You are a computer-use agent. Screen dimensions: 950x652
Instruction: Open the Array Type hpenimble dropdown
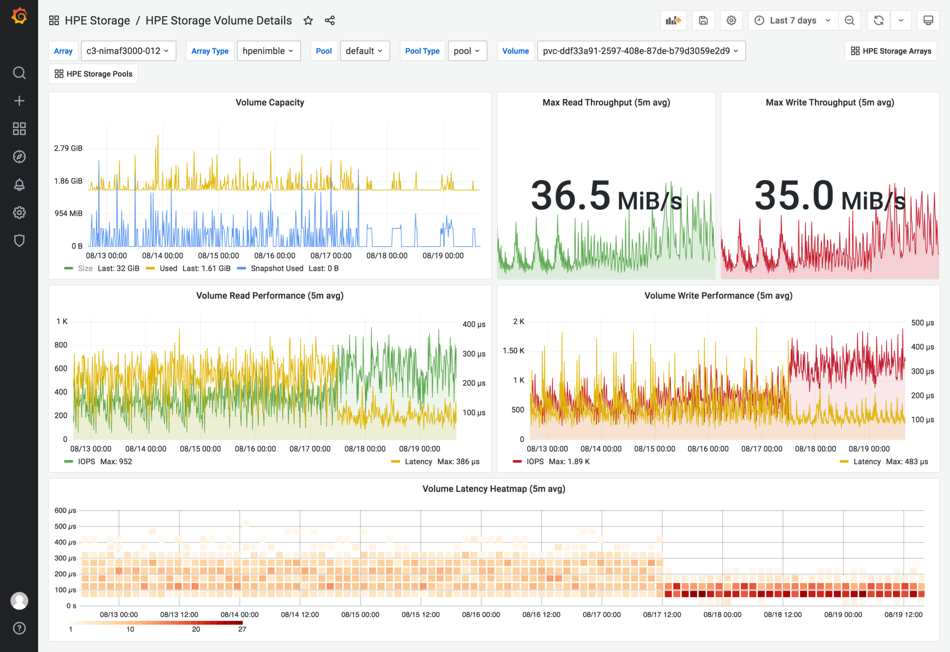click(268, 51)
